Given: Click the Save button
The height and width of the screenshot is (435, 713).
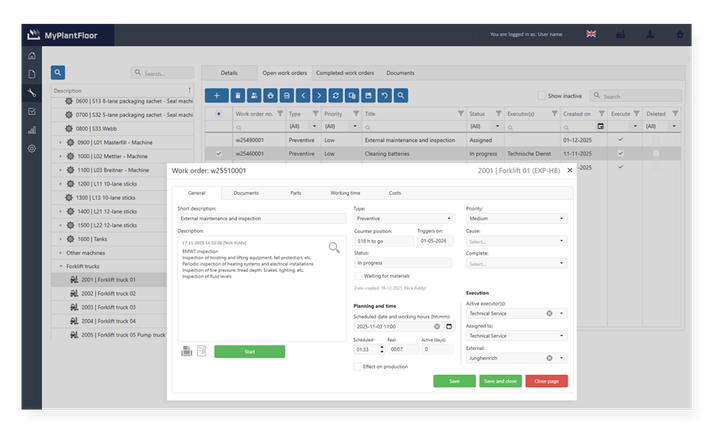Looking at the screenshot, I should [454, 381].
